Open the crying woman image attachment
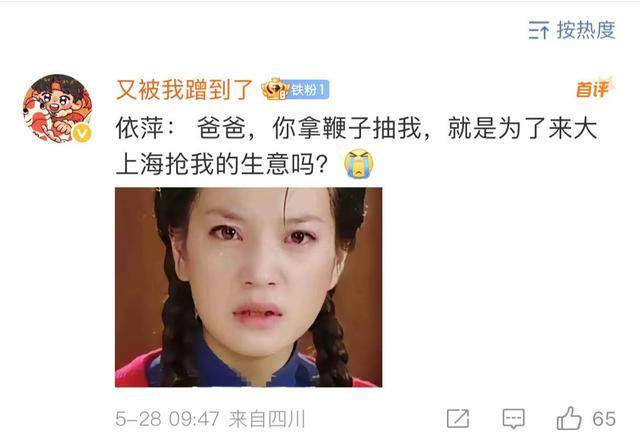The height and width of the screenshot is (445, 640). pyautogui.click(x=249, y=287)
